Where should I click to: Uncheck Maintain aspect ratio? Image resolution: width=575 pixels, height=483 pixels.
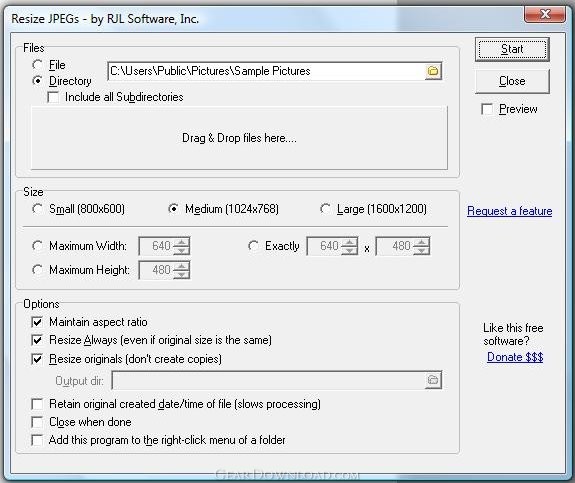click(37, 322)
